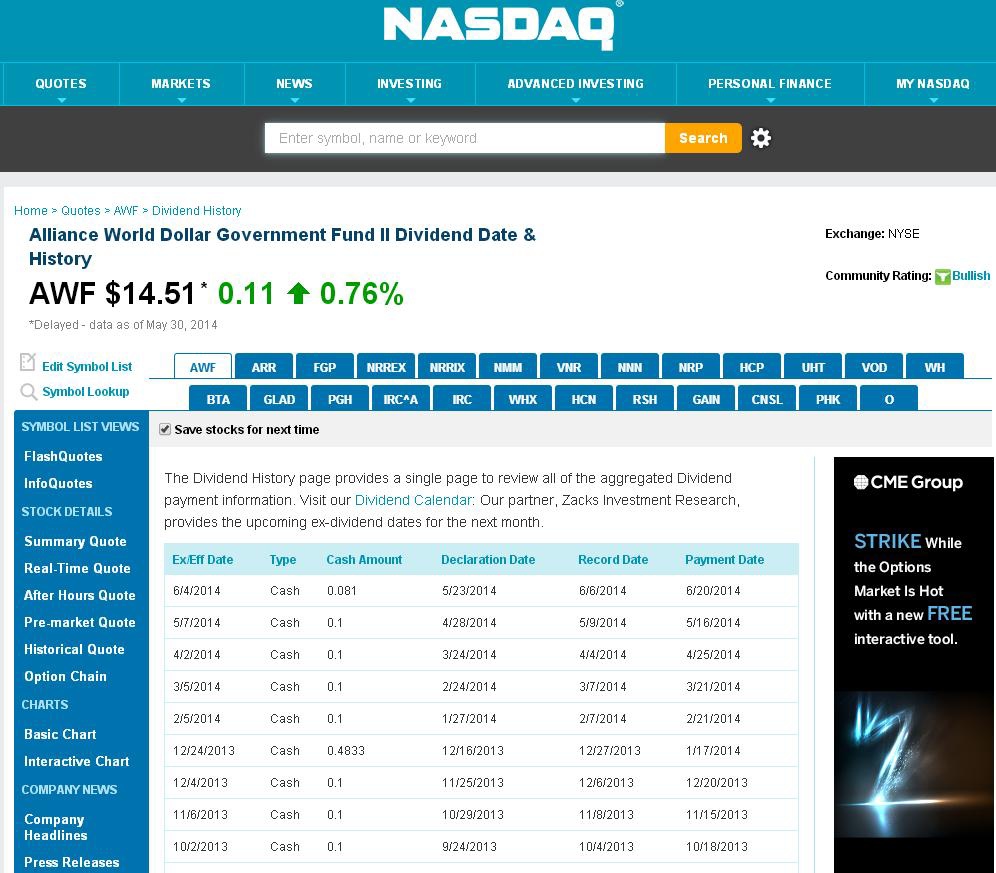Expand the News menu dropdown
This screenshot has height=873, width=996.
coord(294,84)
